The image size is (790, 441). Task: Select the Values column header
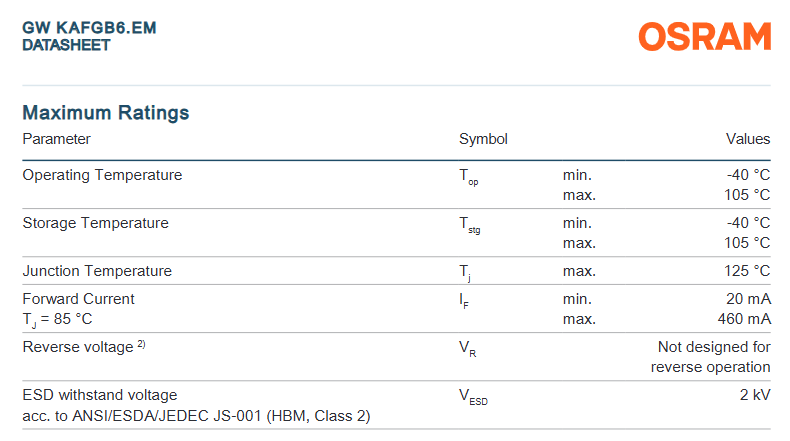click(748, 139)
